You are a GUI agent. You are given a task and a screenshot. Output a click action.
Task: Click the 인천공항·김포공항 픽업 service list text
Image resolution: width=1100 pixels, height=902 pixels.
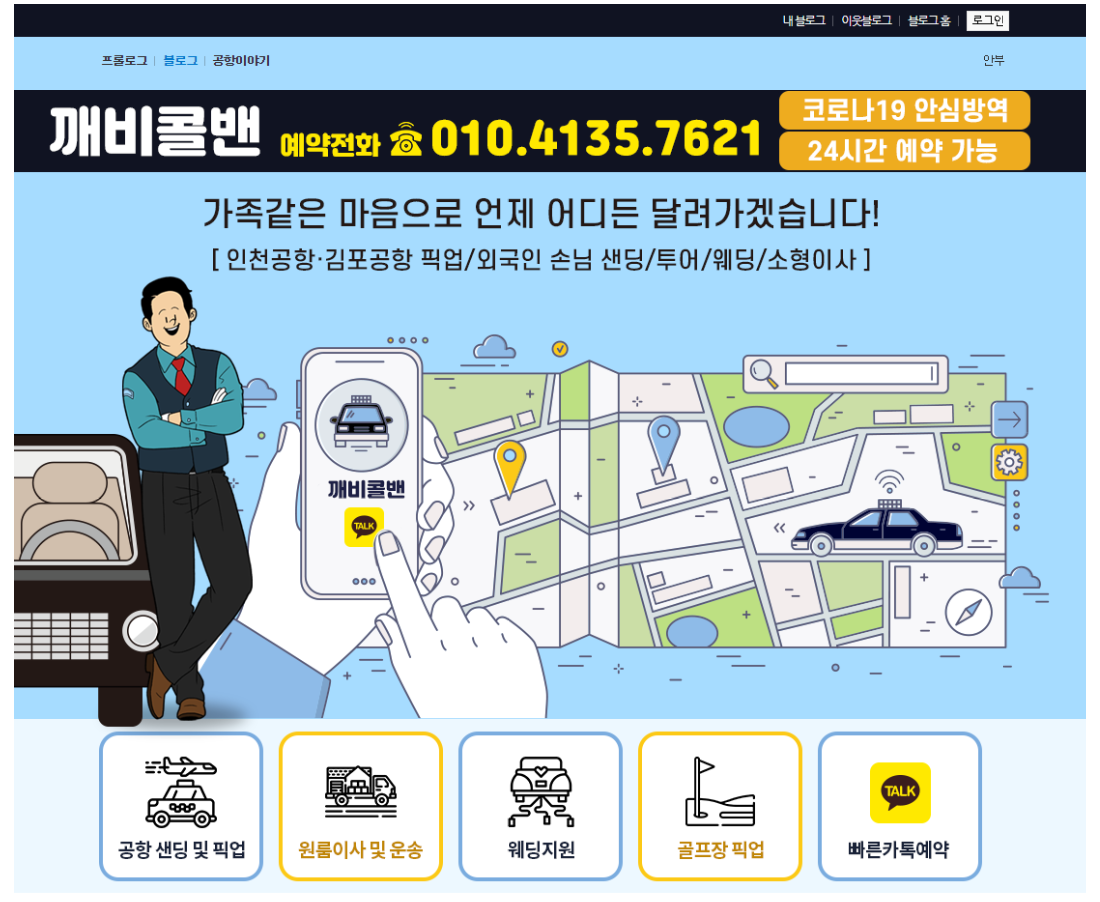(541, 260)
